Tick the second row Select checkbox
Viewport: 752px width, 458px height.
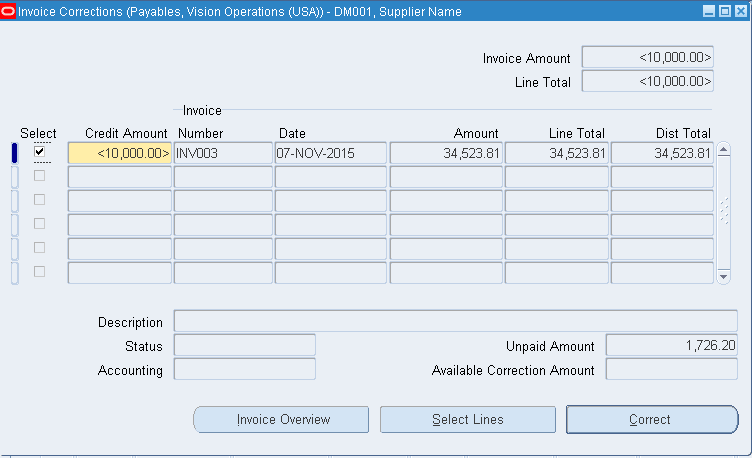[x=40, y=176]
